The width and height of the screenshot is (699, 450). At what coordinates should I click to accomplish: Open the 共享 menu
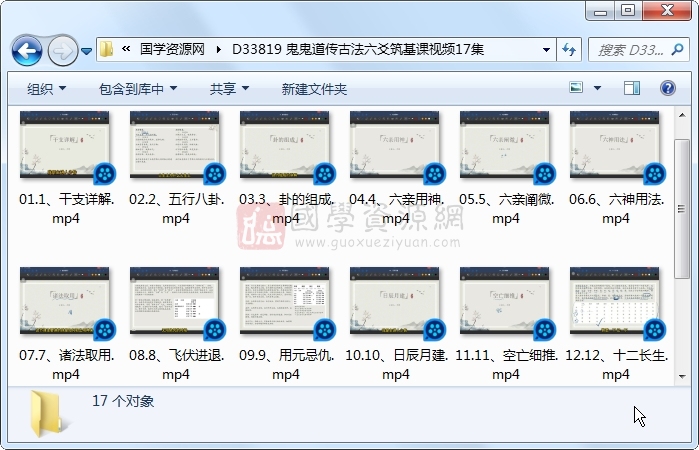[229, 89]
